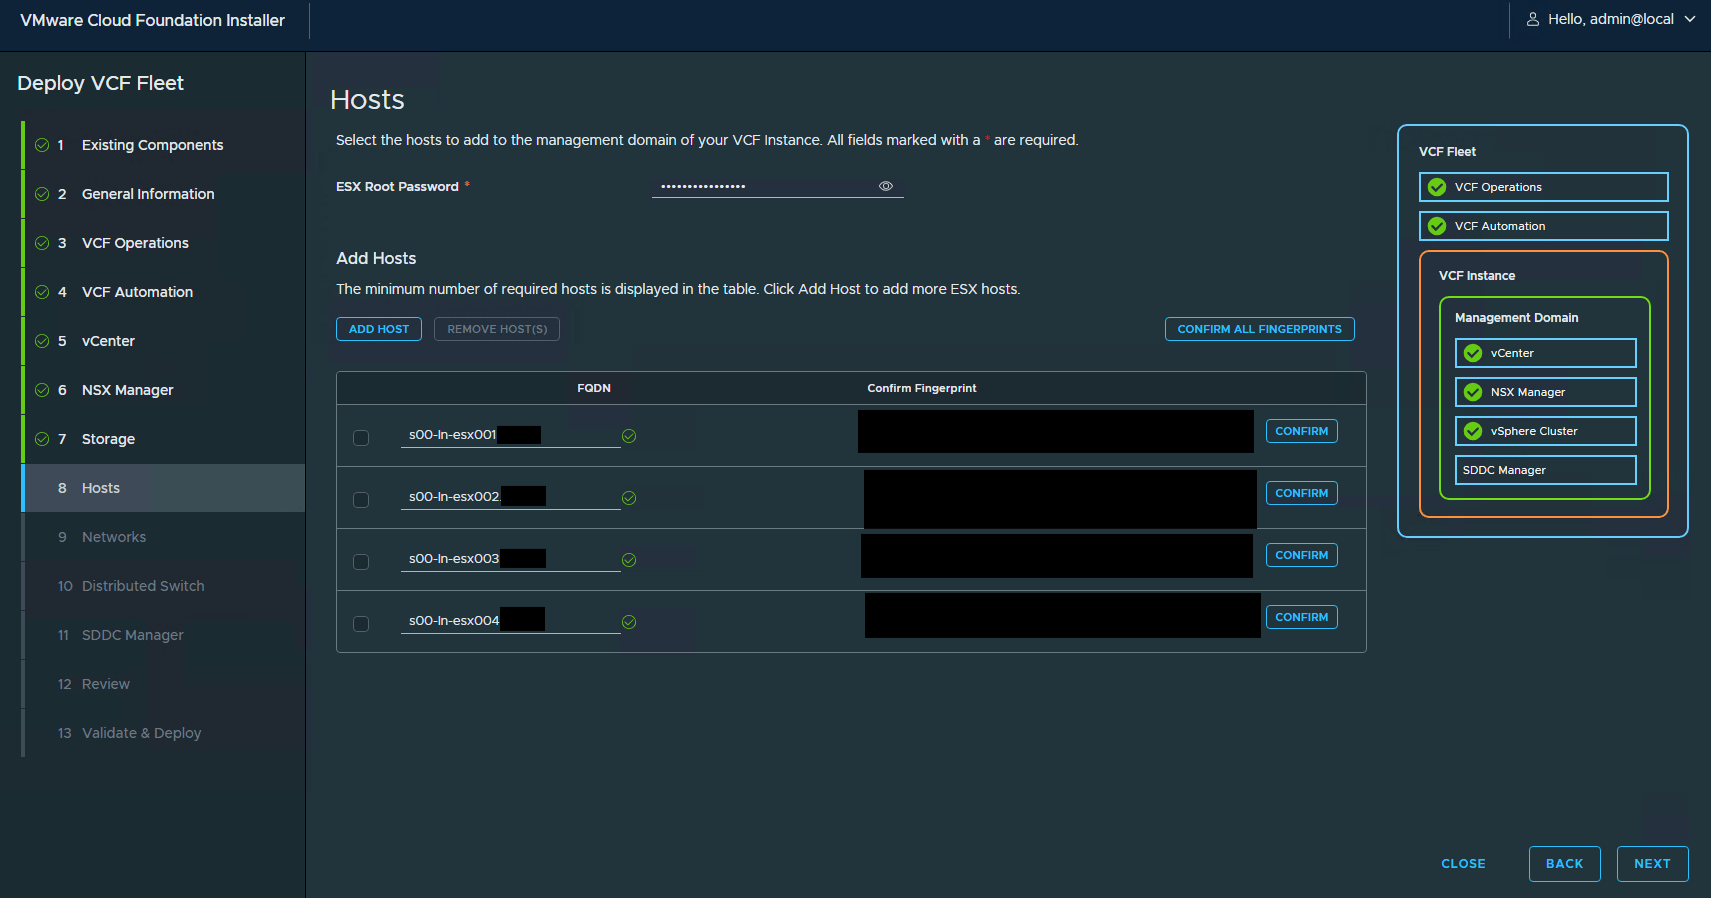Viewport: 1711px width, 898px height.
Task: Click the ADD HOST button
Action: [379, 329]
